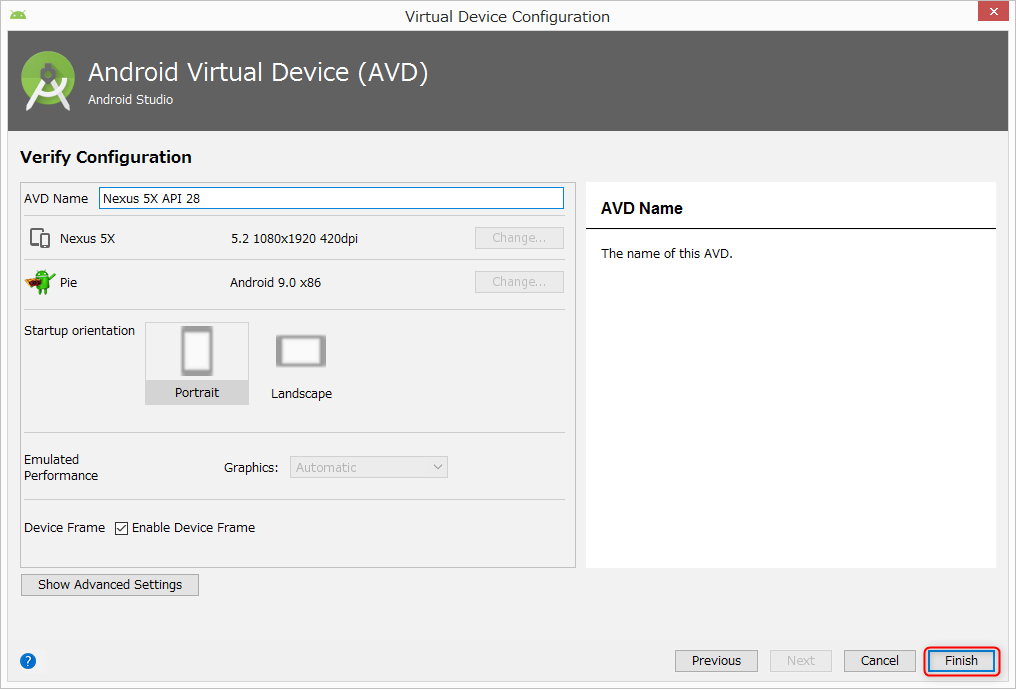Select Landscape startup orientation
This screenshot has width=1016, height=689.
[301, 366]
